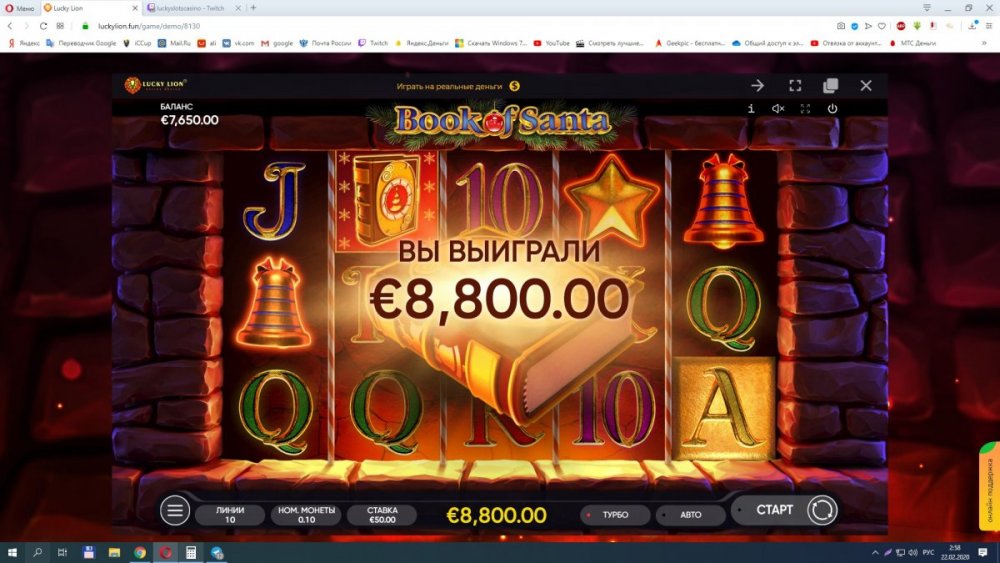Screen dimensions: 1000x563
Task: Click the next game arrow icon
Action: [757, 85]
